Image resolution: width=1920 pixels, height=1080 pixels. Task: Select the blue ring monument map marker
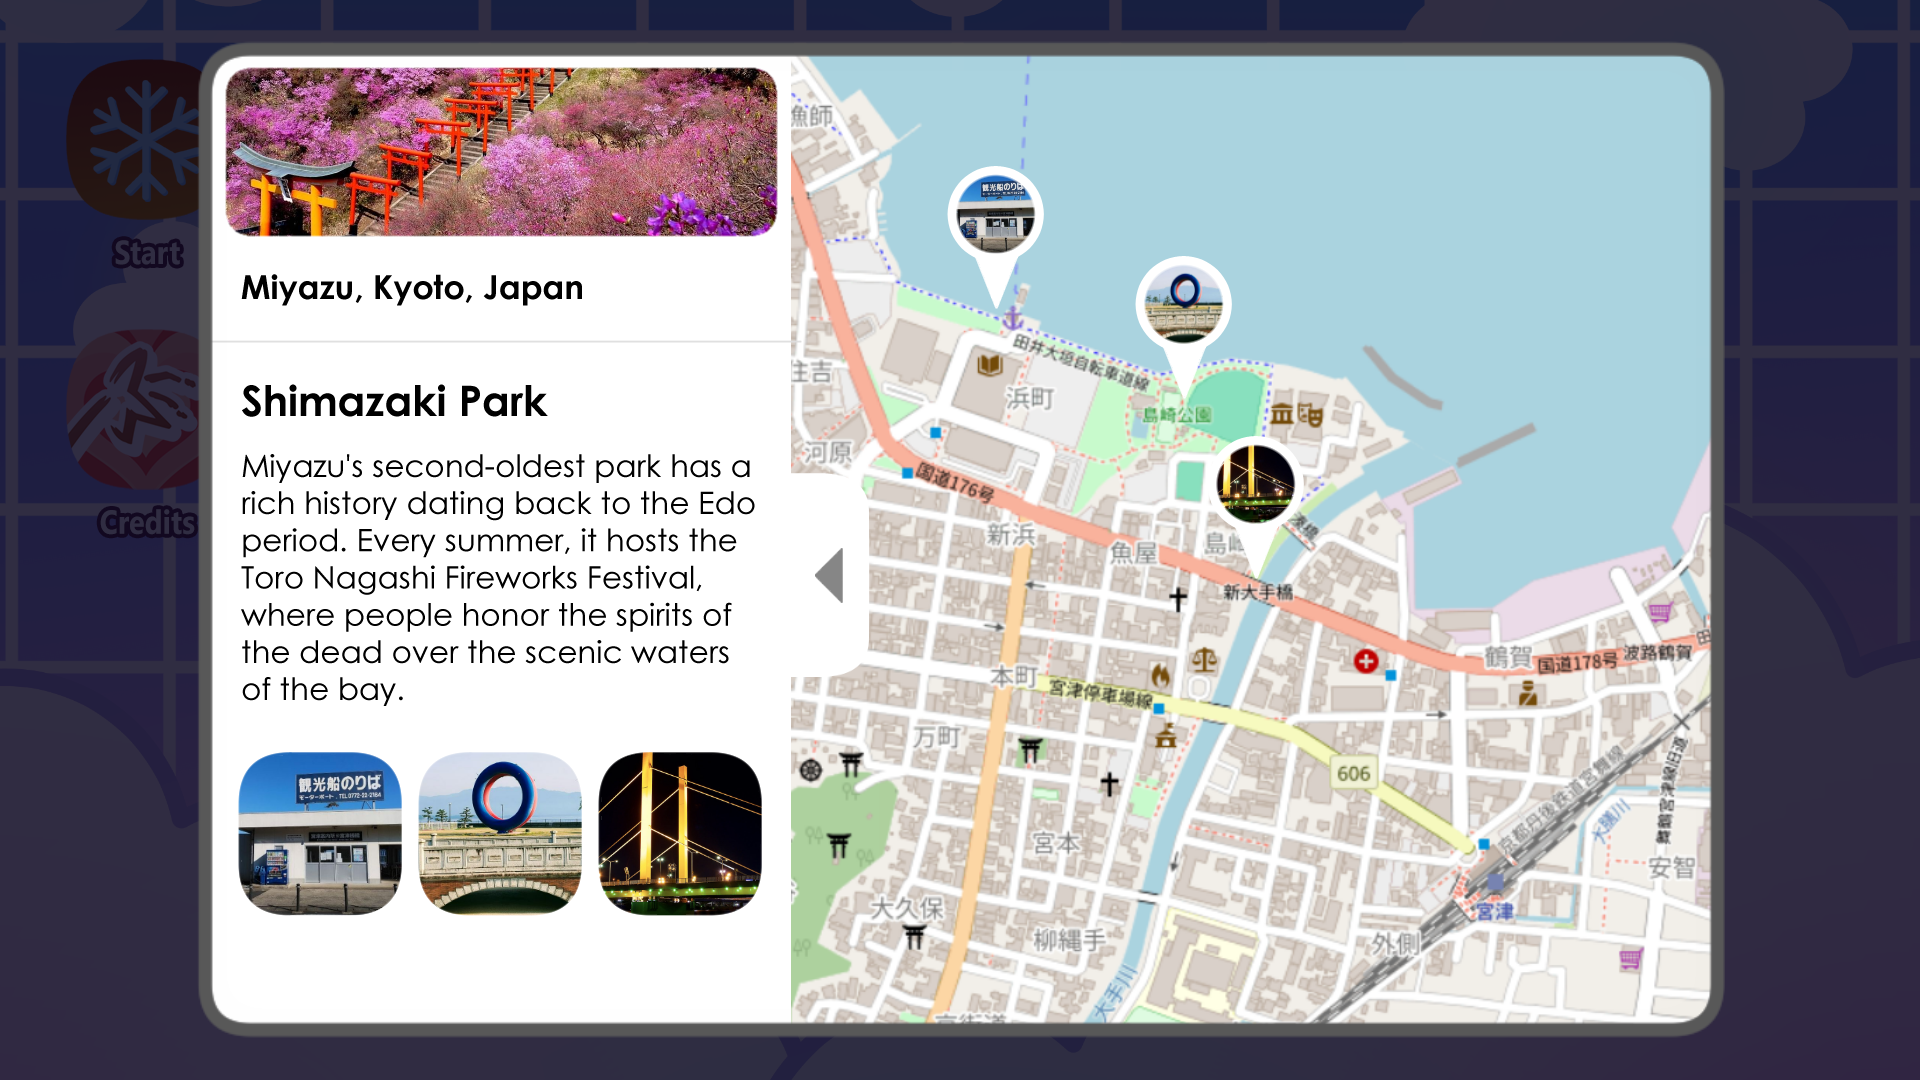point(1184,300)
